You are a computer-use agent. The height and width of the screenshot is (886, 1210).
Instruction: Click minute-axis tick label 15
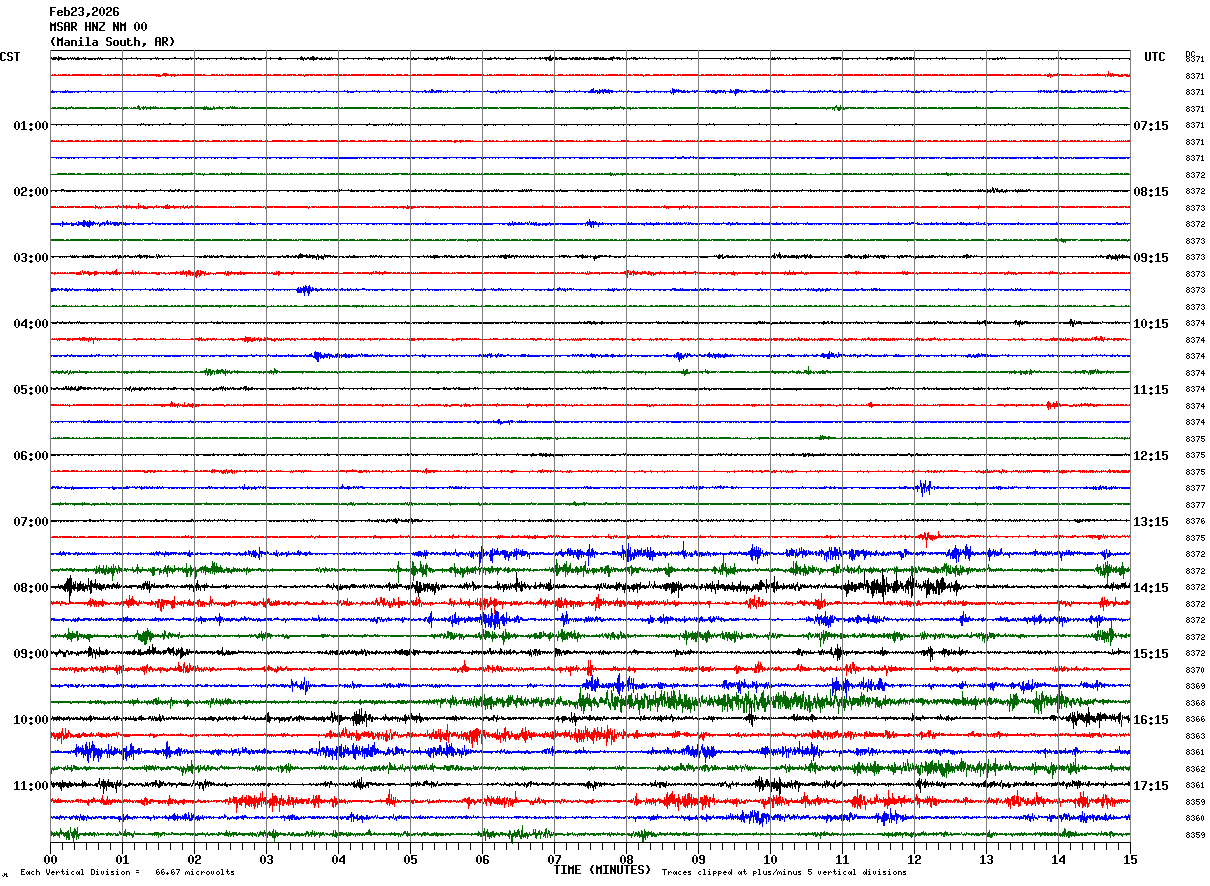coord(1130,859)
